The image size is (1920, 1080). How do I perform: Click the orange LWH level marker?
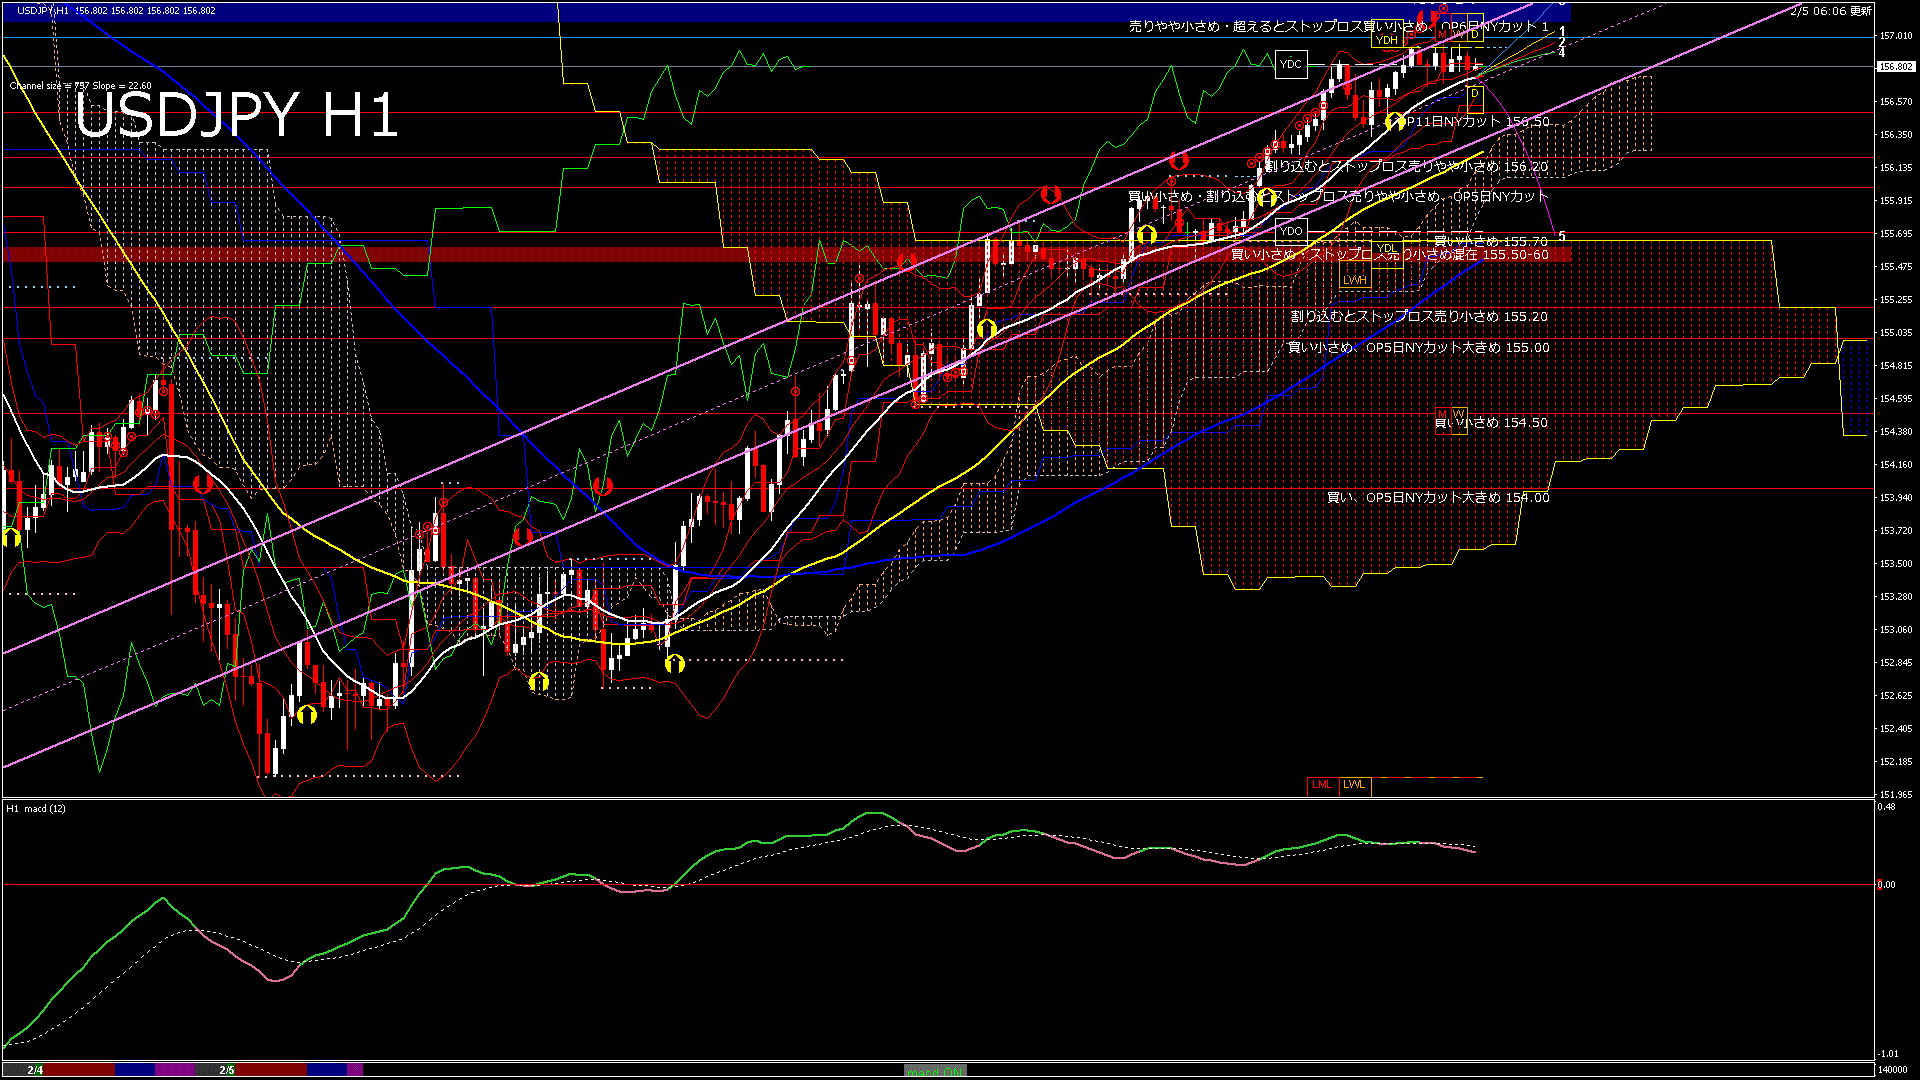[1354, 280]
